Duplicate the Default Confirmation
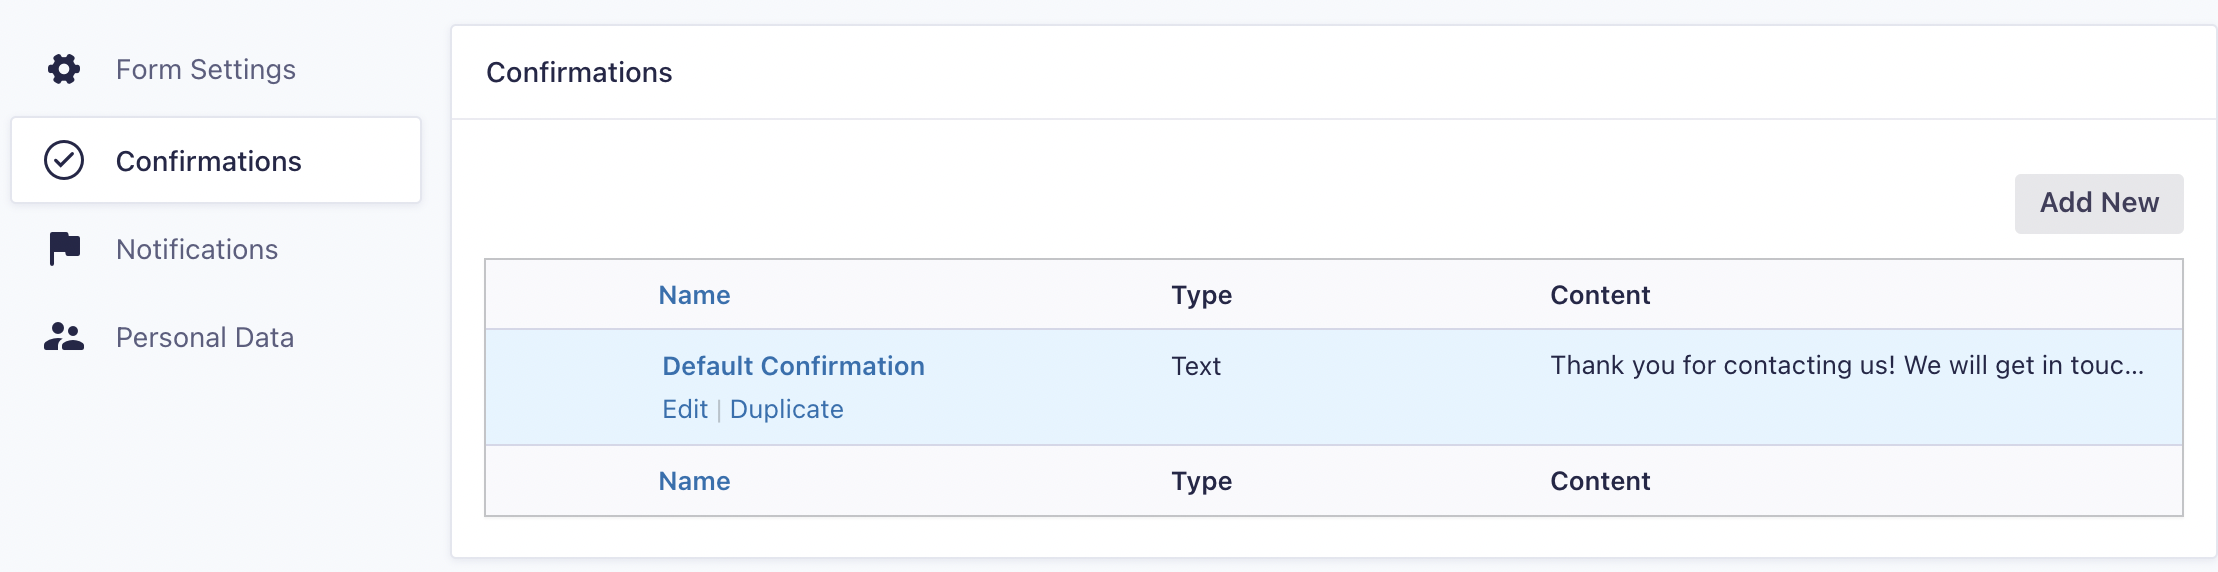Screen dimensions: 2218x572 pyautogui.click(x=786, y=409)
